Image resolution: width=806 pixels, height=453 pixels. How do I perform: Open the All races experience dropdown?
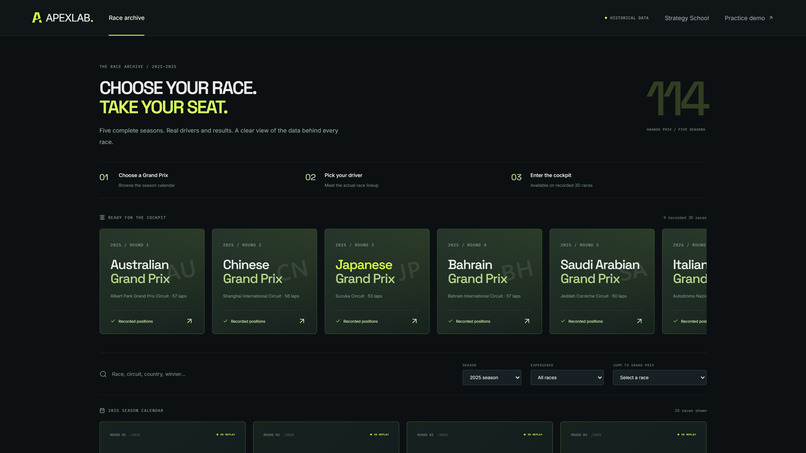(x=567, y=377)
